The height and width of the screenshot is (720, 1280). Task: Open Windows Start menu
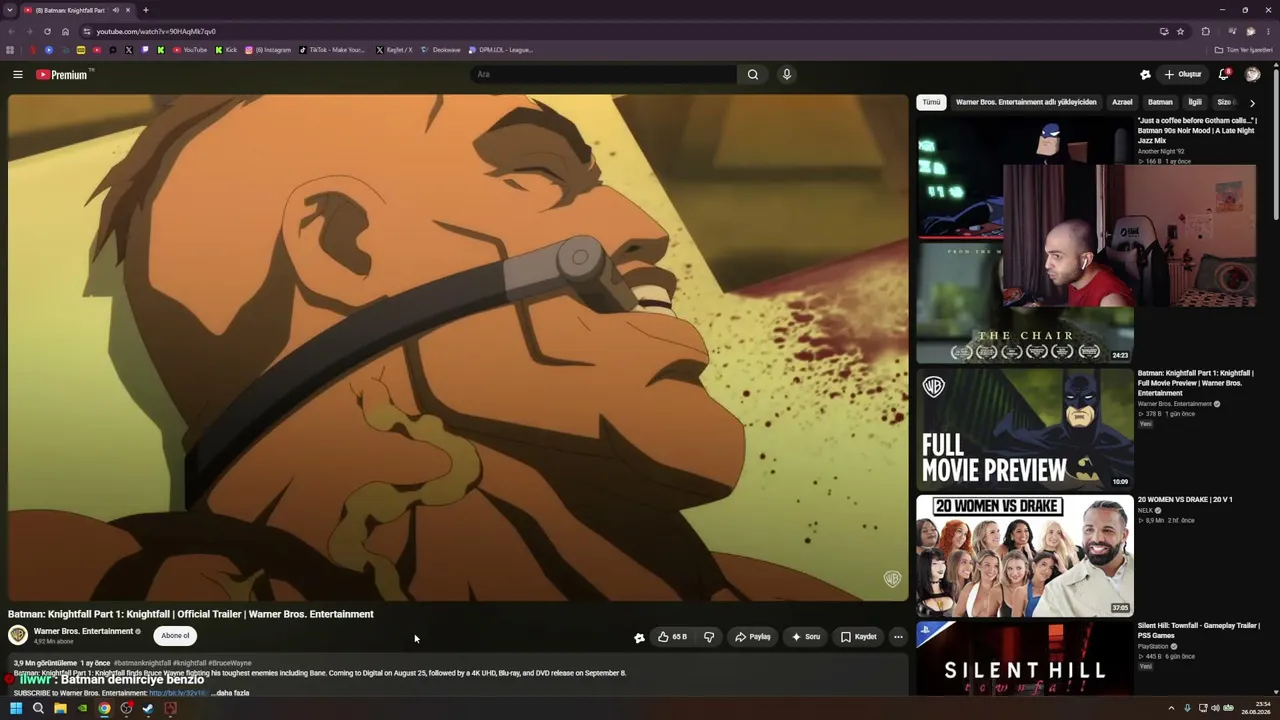pyautogui.click(x=16, y=709)
